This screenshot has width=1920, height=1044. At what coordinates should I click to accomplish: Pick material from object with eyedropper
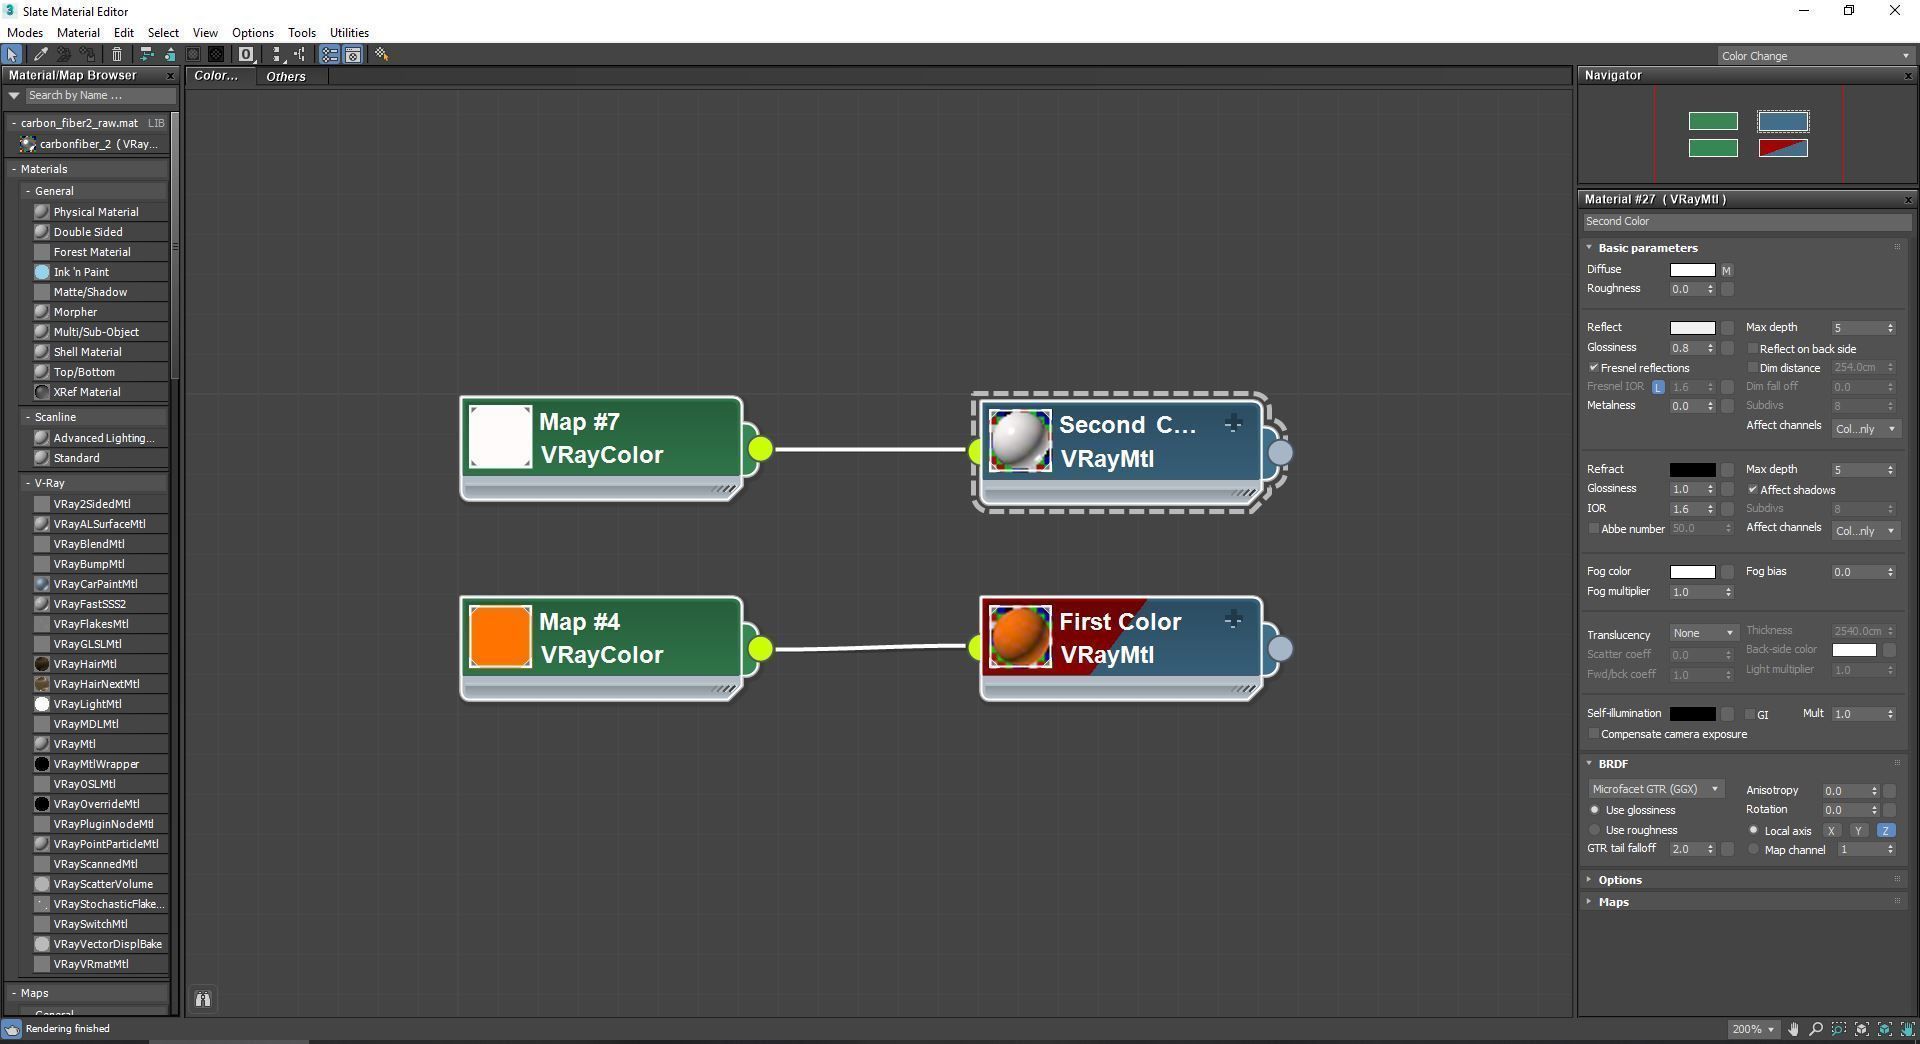41,55
